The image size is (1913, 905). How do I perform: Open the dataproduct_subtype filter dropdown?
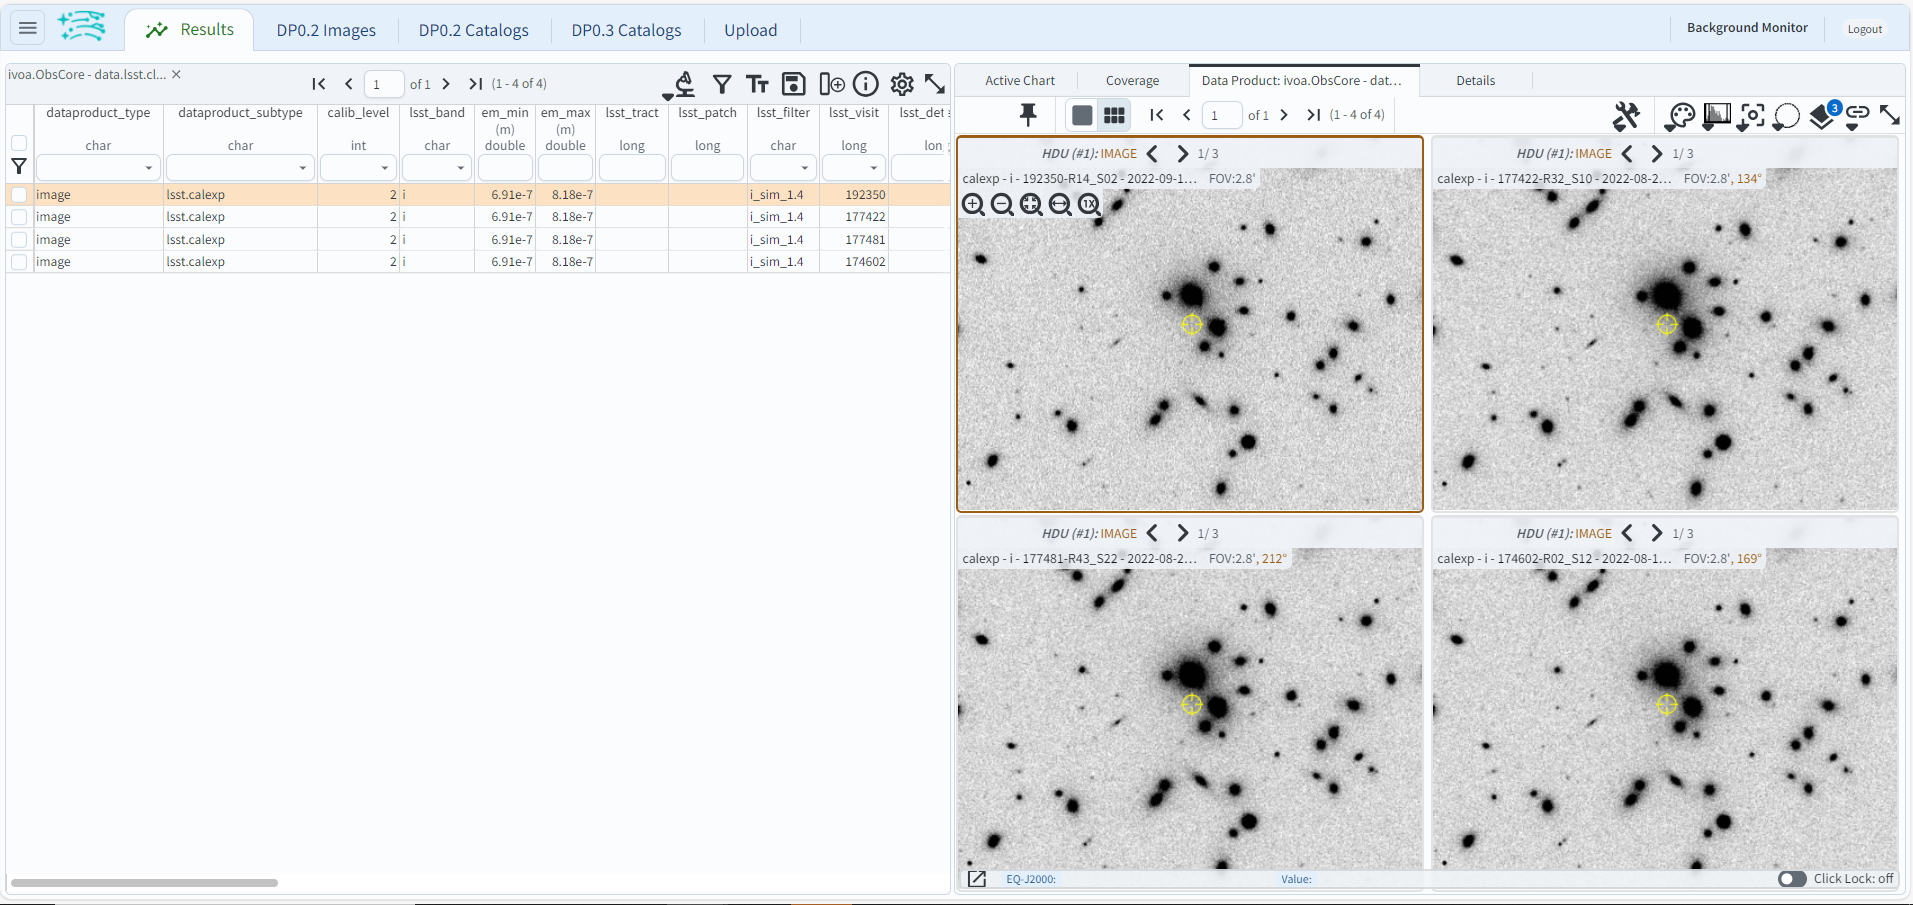click(x=303, y=168)
